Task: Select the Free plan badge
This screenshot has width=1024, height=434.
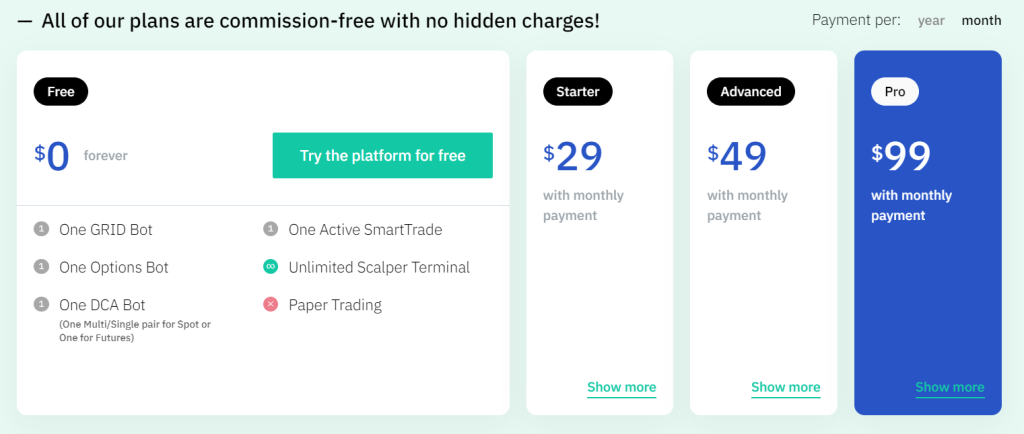Action: (x=61, y=91)
